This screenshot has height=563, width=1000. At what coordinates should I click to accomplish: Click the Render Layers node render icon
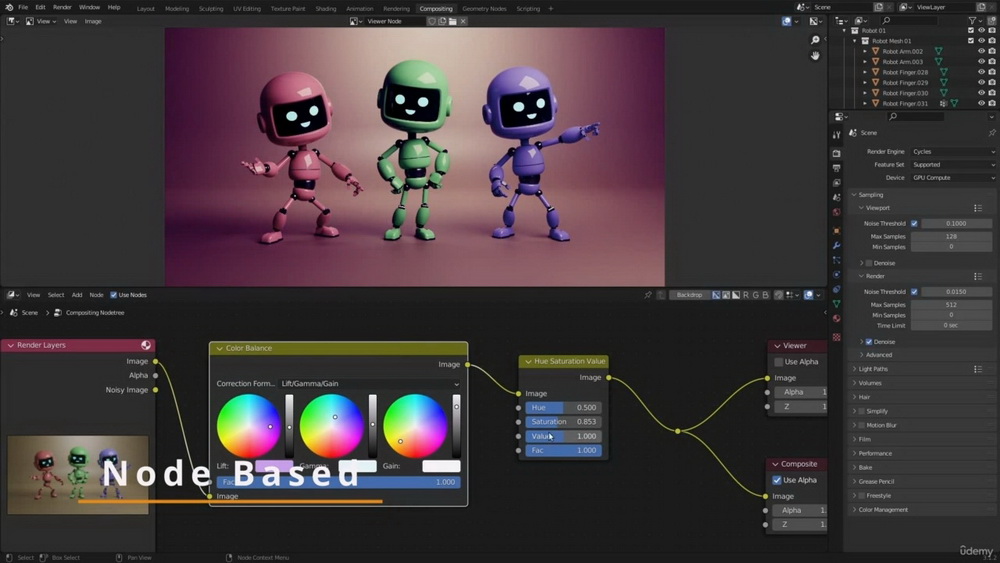(x=146, y=345)
